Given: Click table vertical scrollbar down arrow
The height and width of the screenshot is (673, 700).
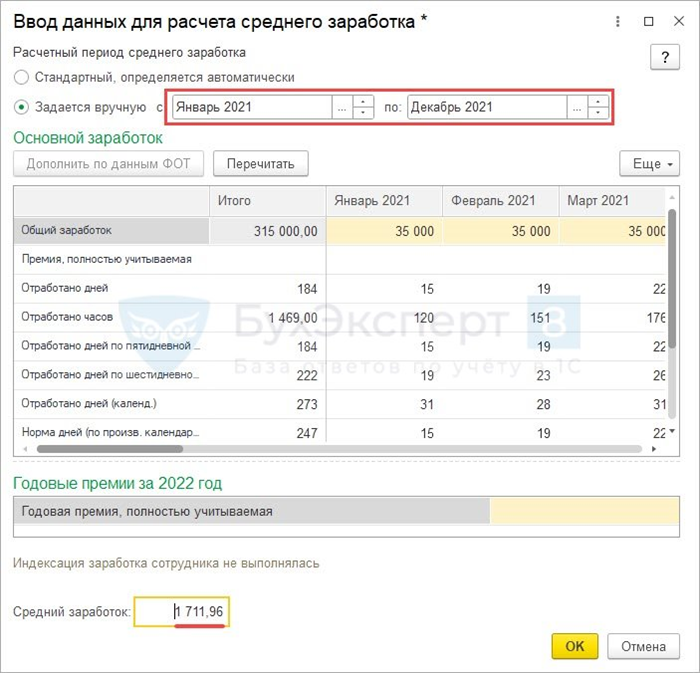Looking at the screenshot, I should pyautogui.click(x=672, y=431).
